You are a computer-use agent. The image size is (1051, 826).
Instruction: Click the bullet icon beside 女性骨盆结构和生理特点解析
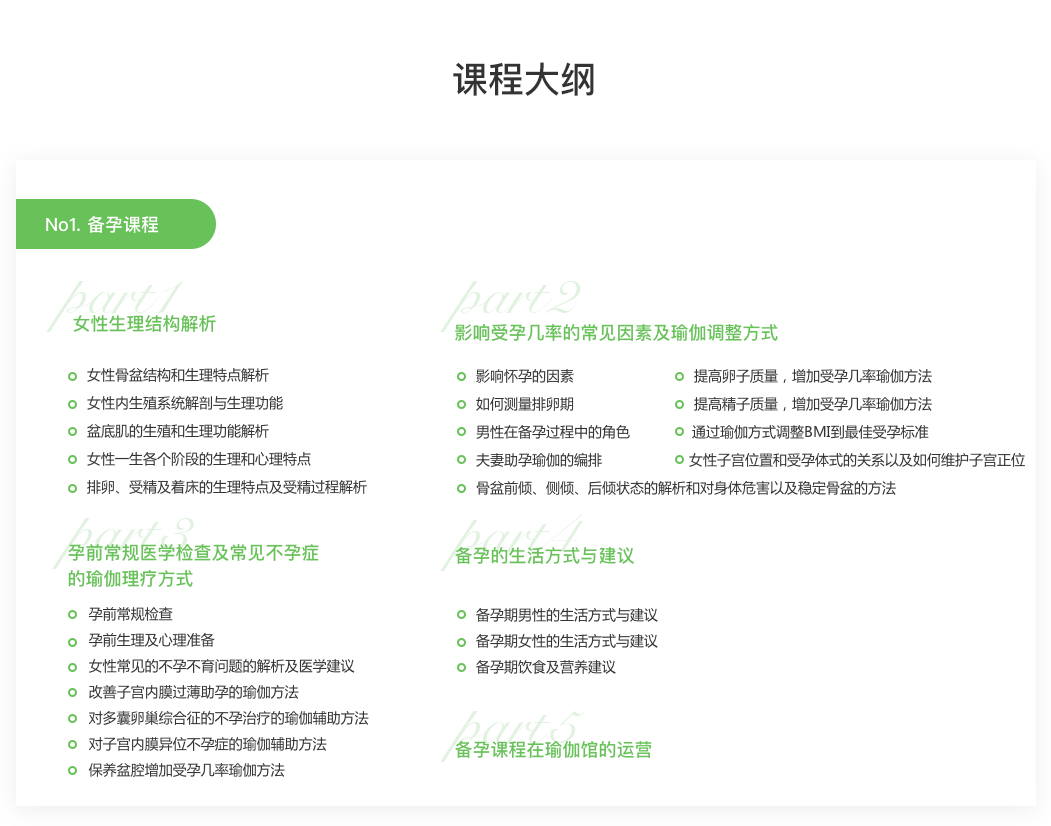[x=70, y=377]
